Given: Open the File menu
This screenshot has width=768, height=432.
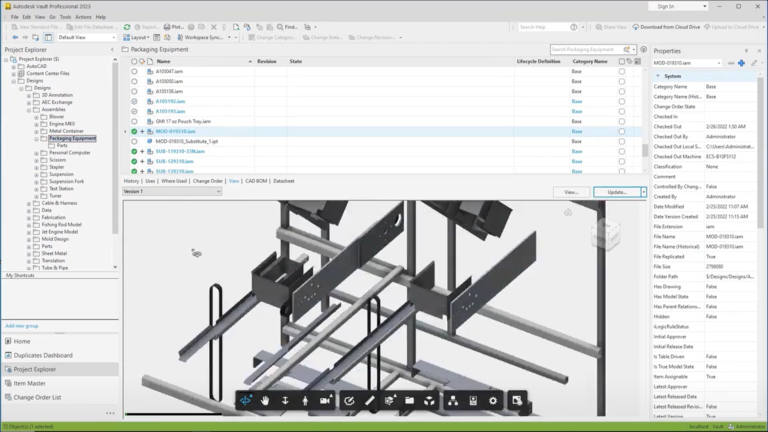Looking at the screenshot, I should coord(15,17).
